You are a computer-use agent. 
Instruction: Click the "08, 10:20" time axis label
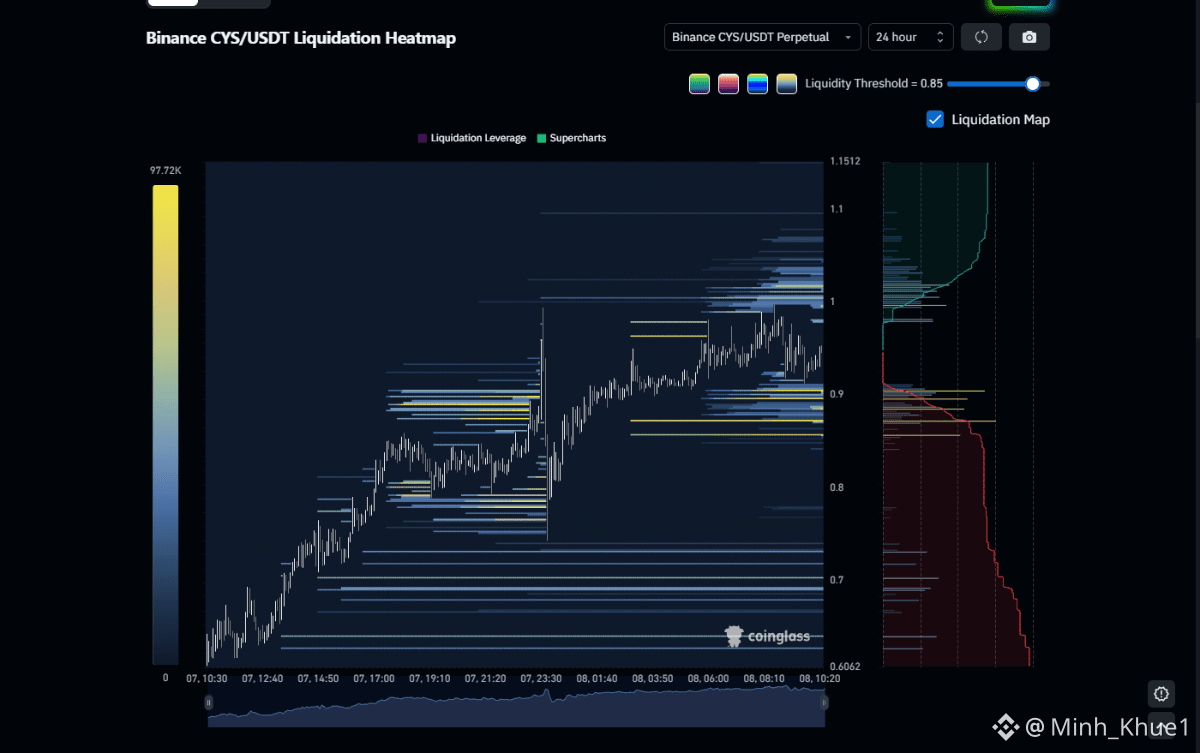click(x=821, y=678)
